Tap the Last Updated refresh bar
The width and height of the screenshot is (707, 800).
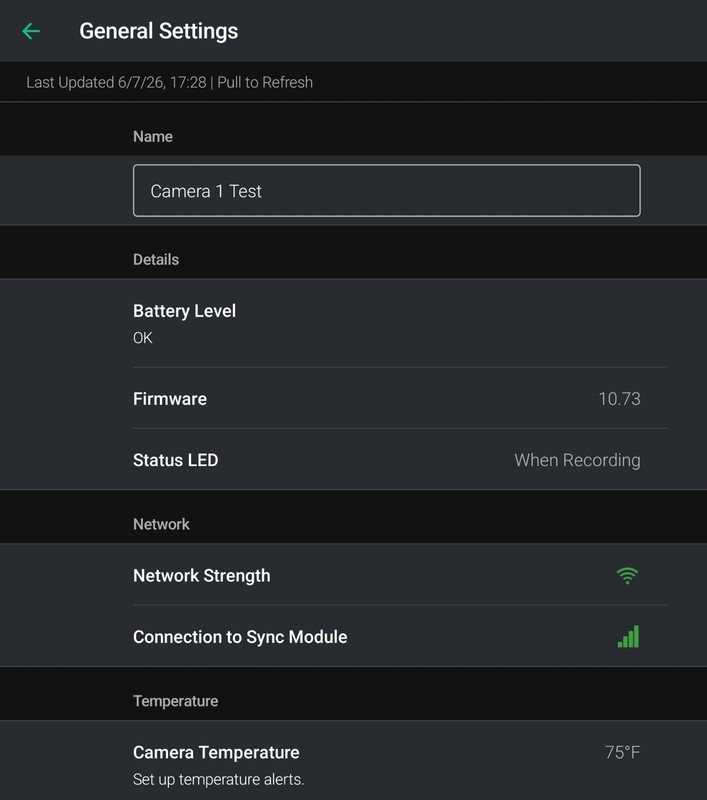(x=354, y=82)
